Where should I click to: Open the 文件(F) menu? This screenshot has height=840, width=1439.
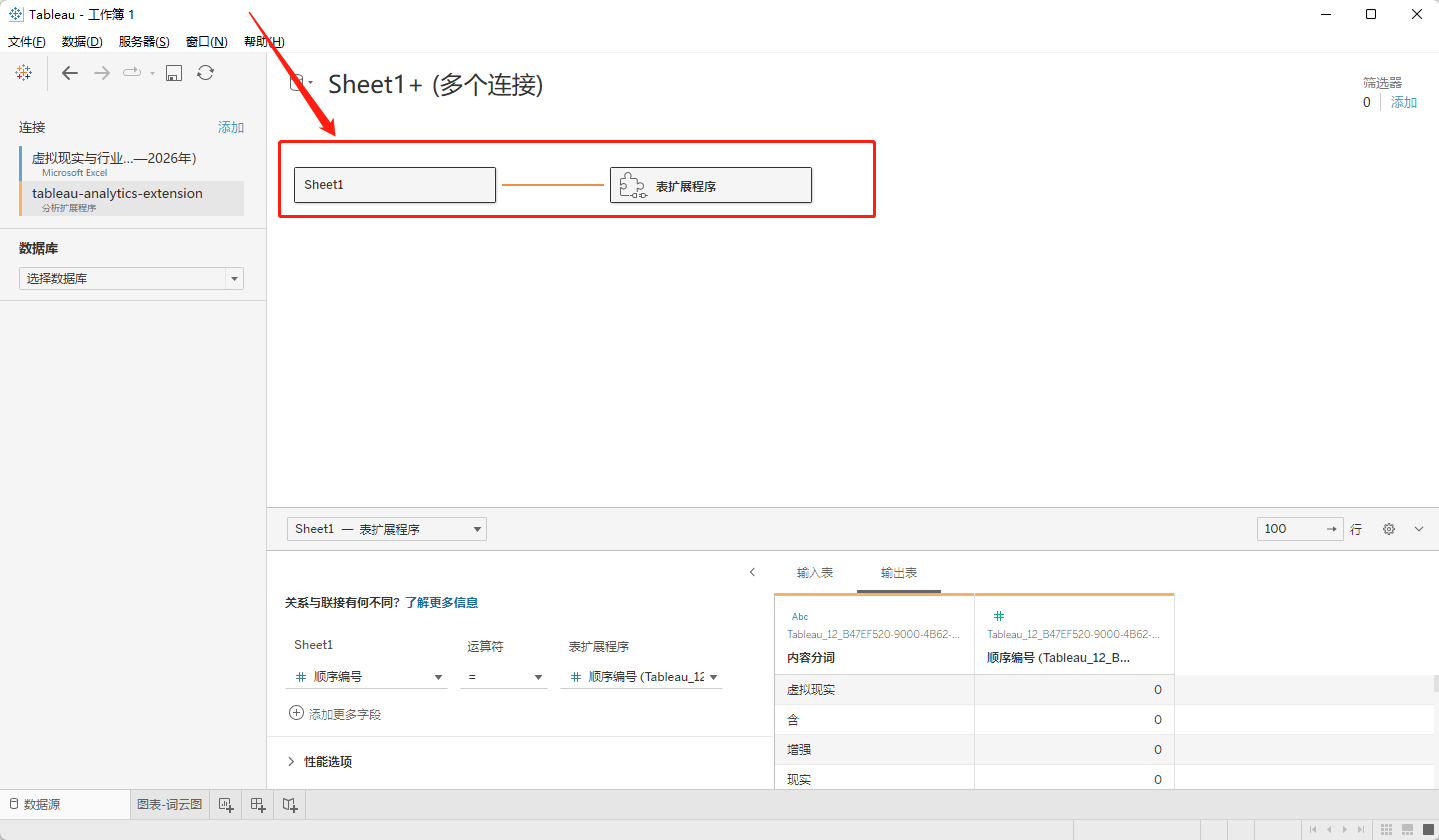(27, 42)
